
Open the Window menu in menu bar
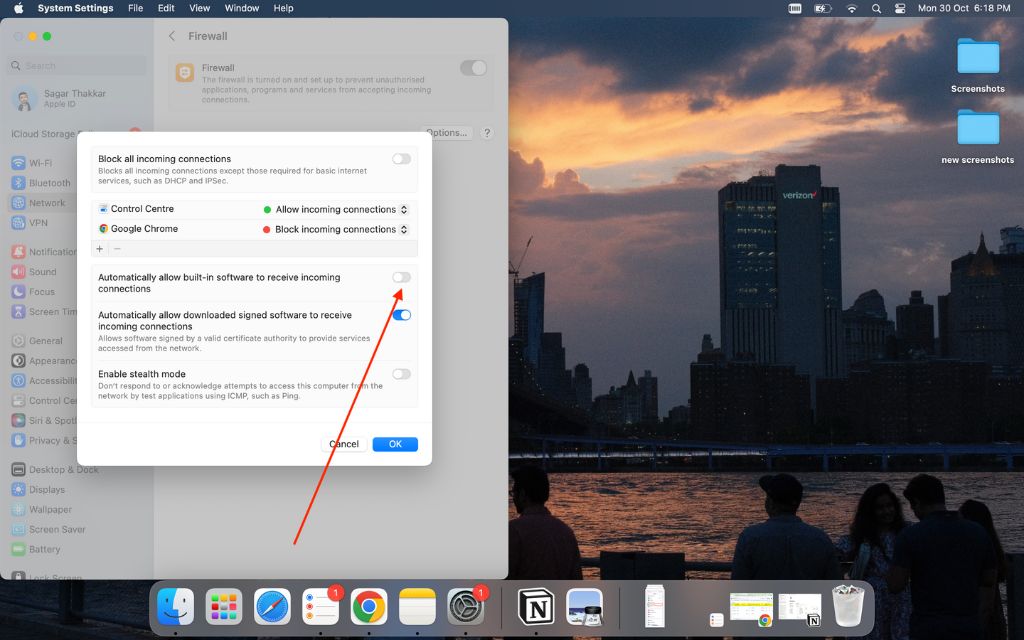(x=242, y=8)
